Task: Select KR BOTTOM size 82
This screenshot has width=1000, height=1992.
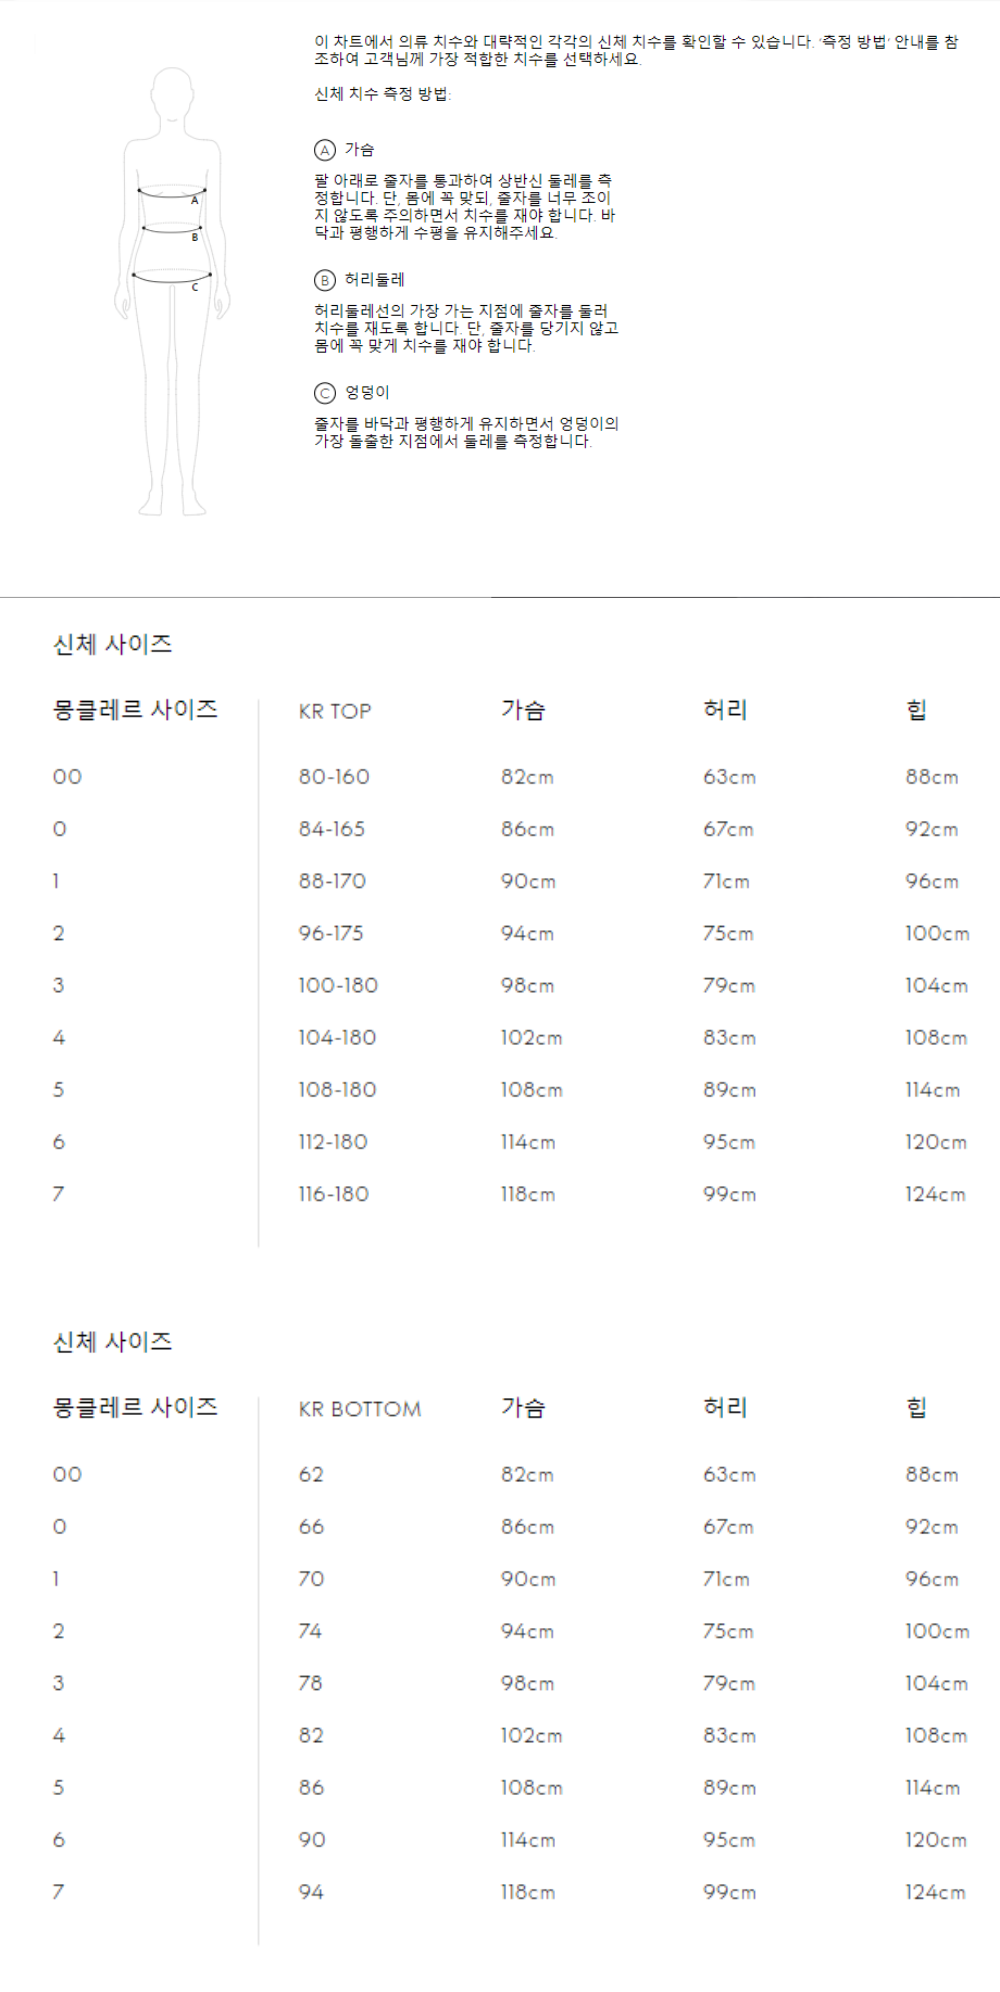Action: tap(311, 1734)
